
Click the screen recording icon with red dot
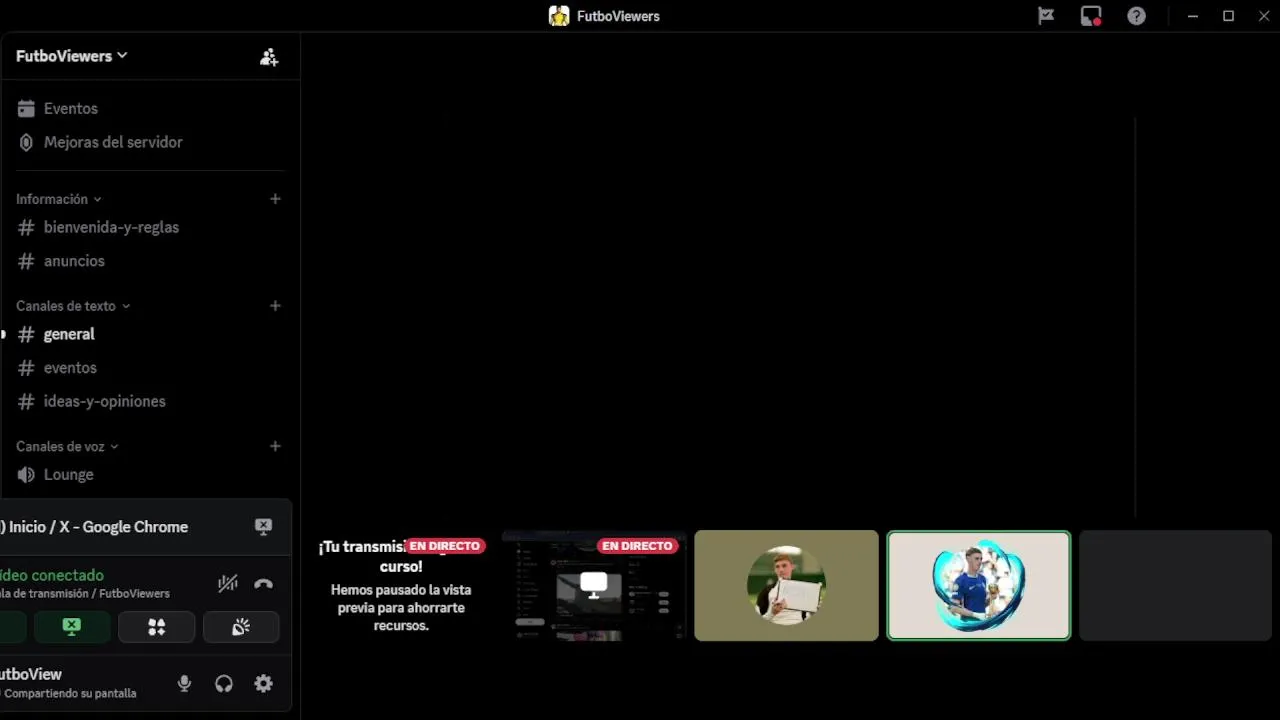click(x=1091, y=16)
